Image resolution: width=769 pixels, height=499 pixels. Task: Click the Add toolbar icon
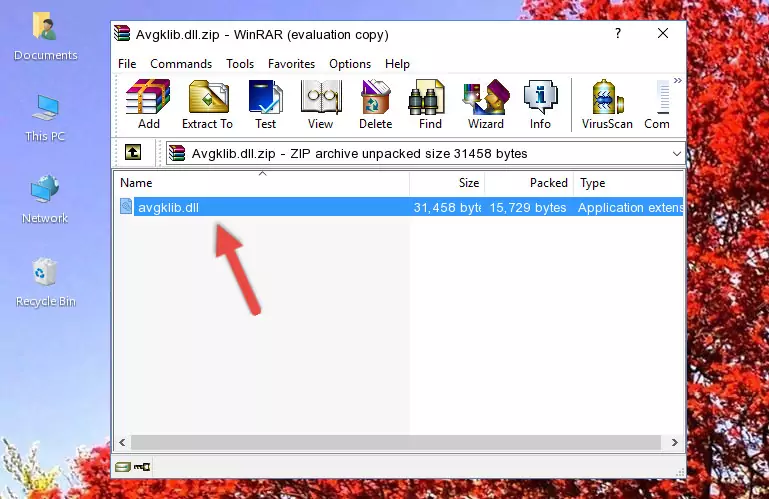point(148,105)
